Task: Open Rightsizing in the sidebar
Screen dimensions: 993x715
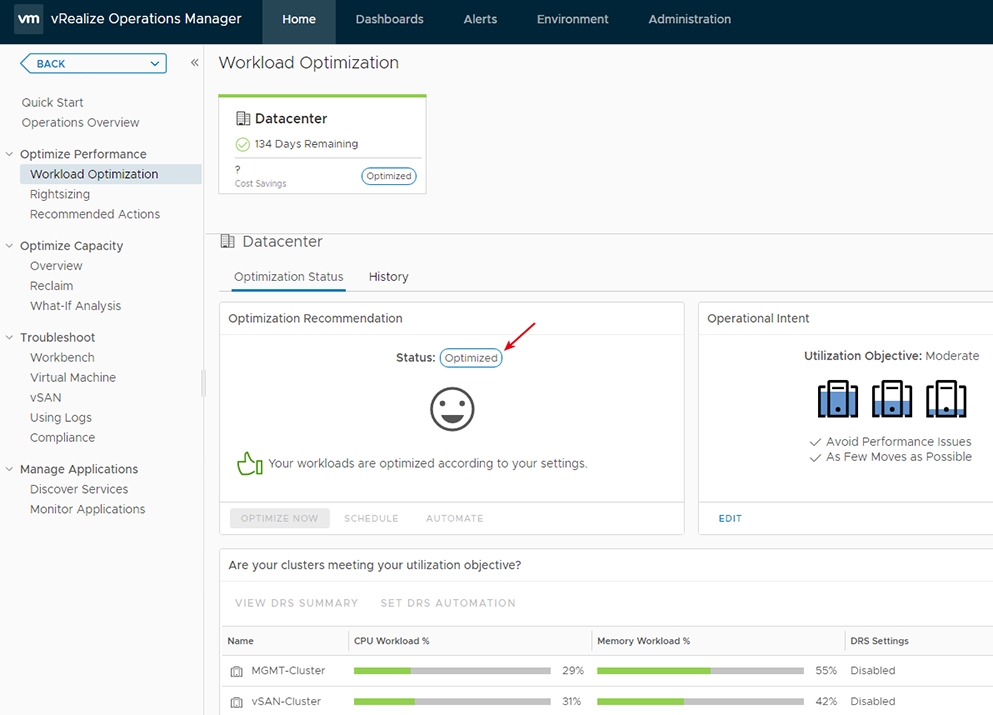Action: coord(60,194)
